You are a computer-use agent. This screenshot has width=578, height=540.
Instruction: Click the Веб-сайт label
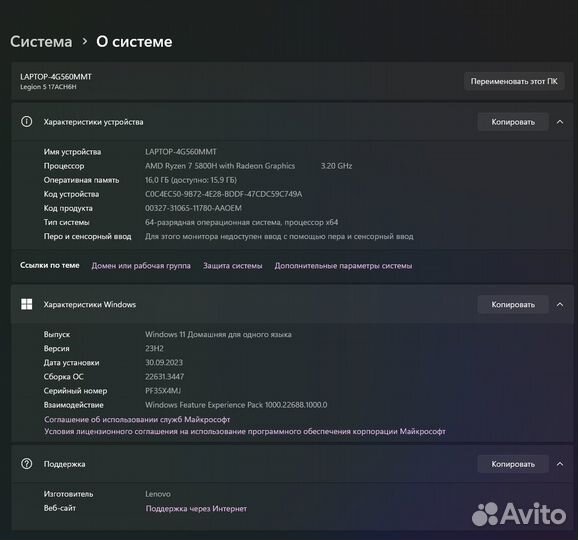click(x=60, y=508)
